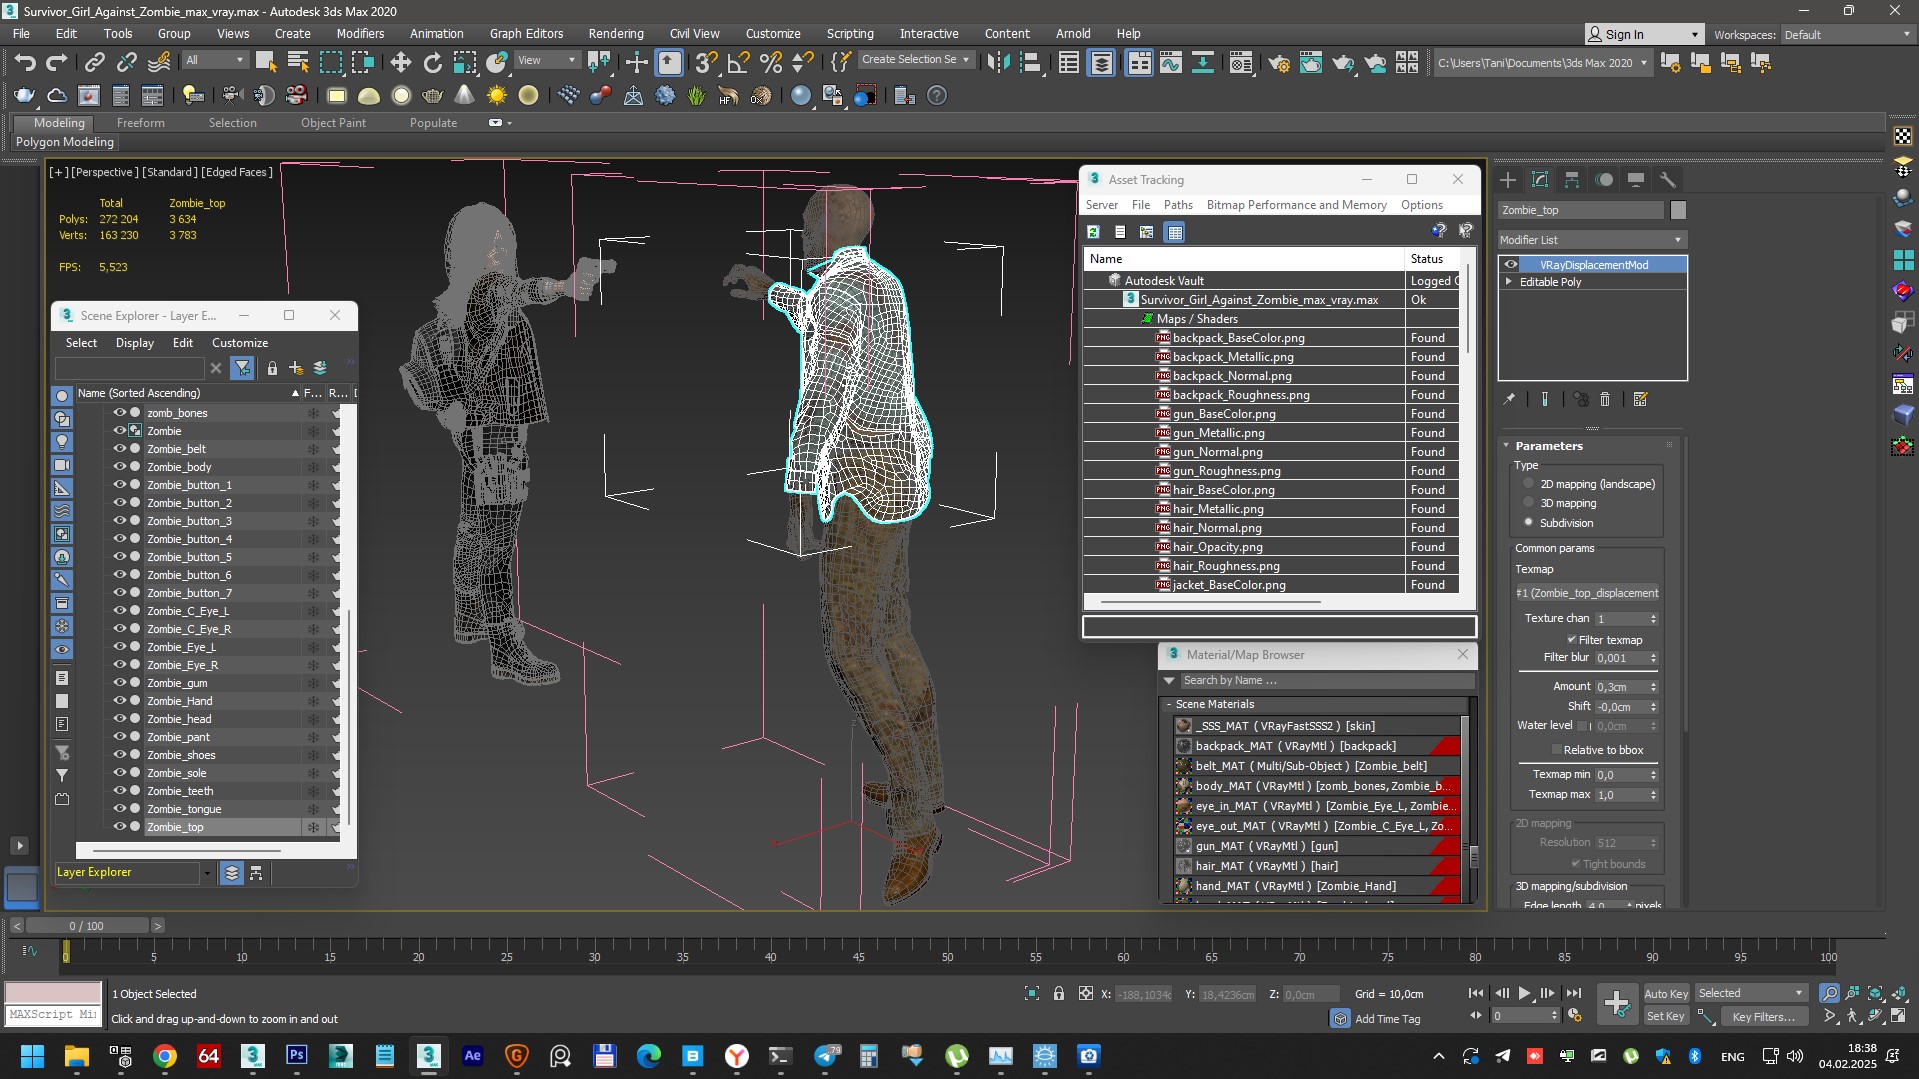Open the Modifier List dropdown
The image size is (1919, 1079).
1592,240
